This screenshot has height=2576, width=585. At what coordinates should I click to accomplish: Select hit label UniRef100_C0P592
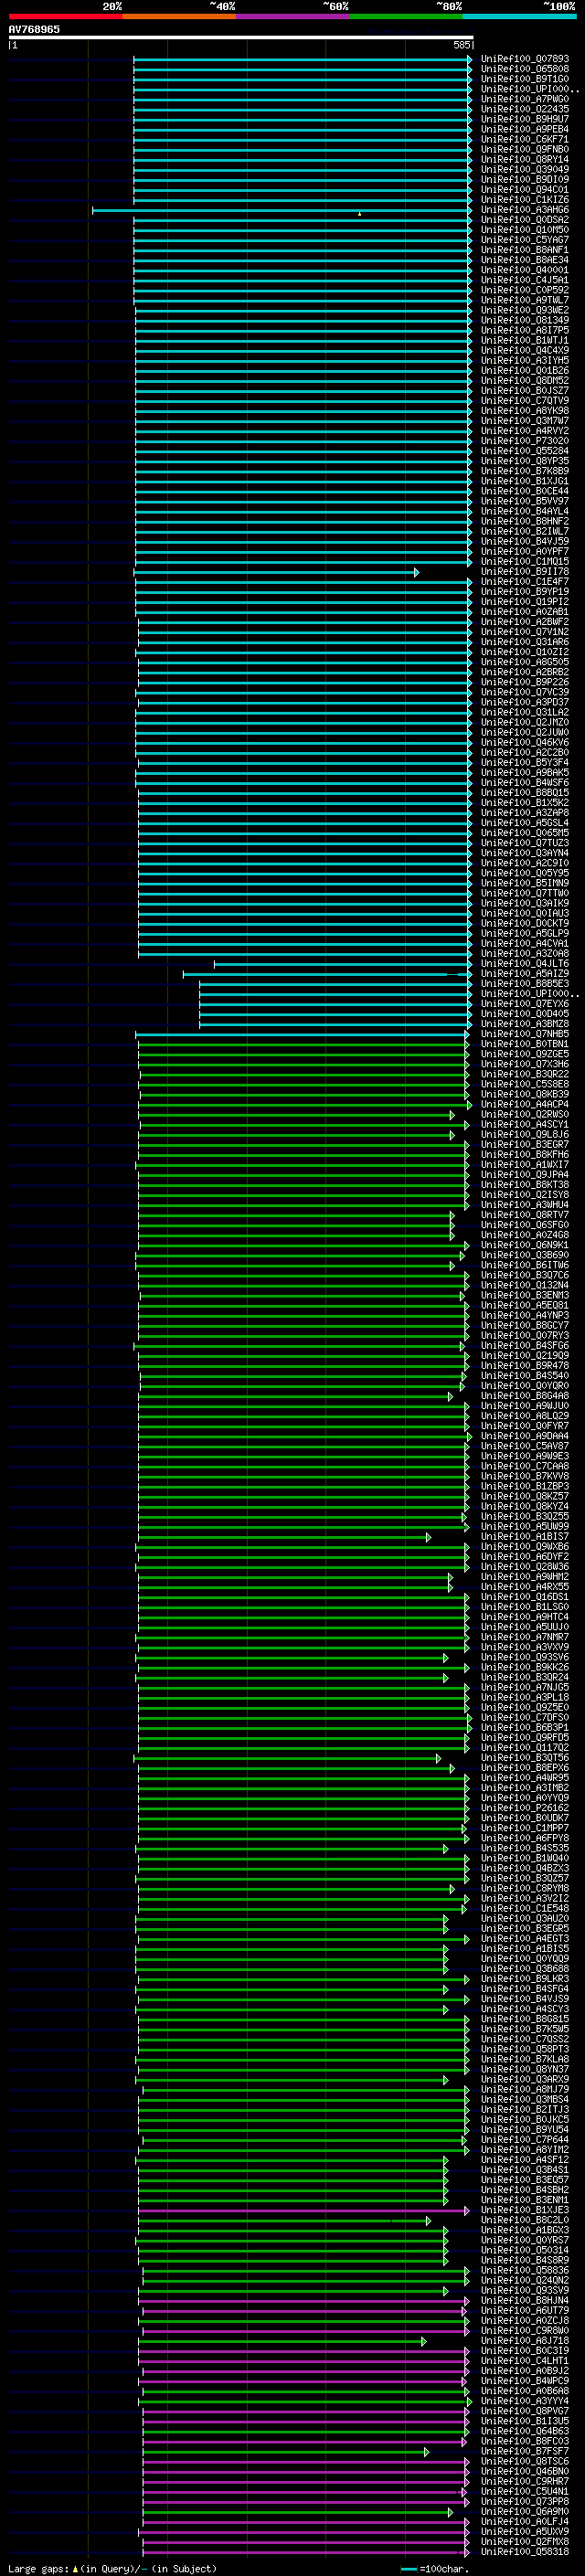click(525, 290)
